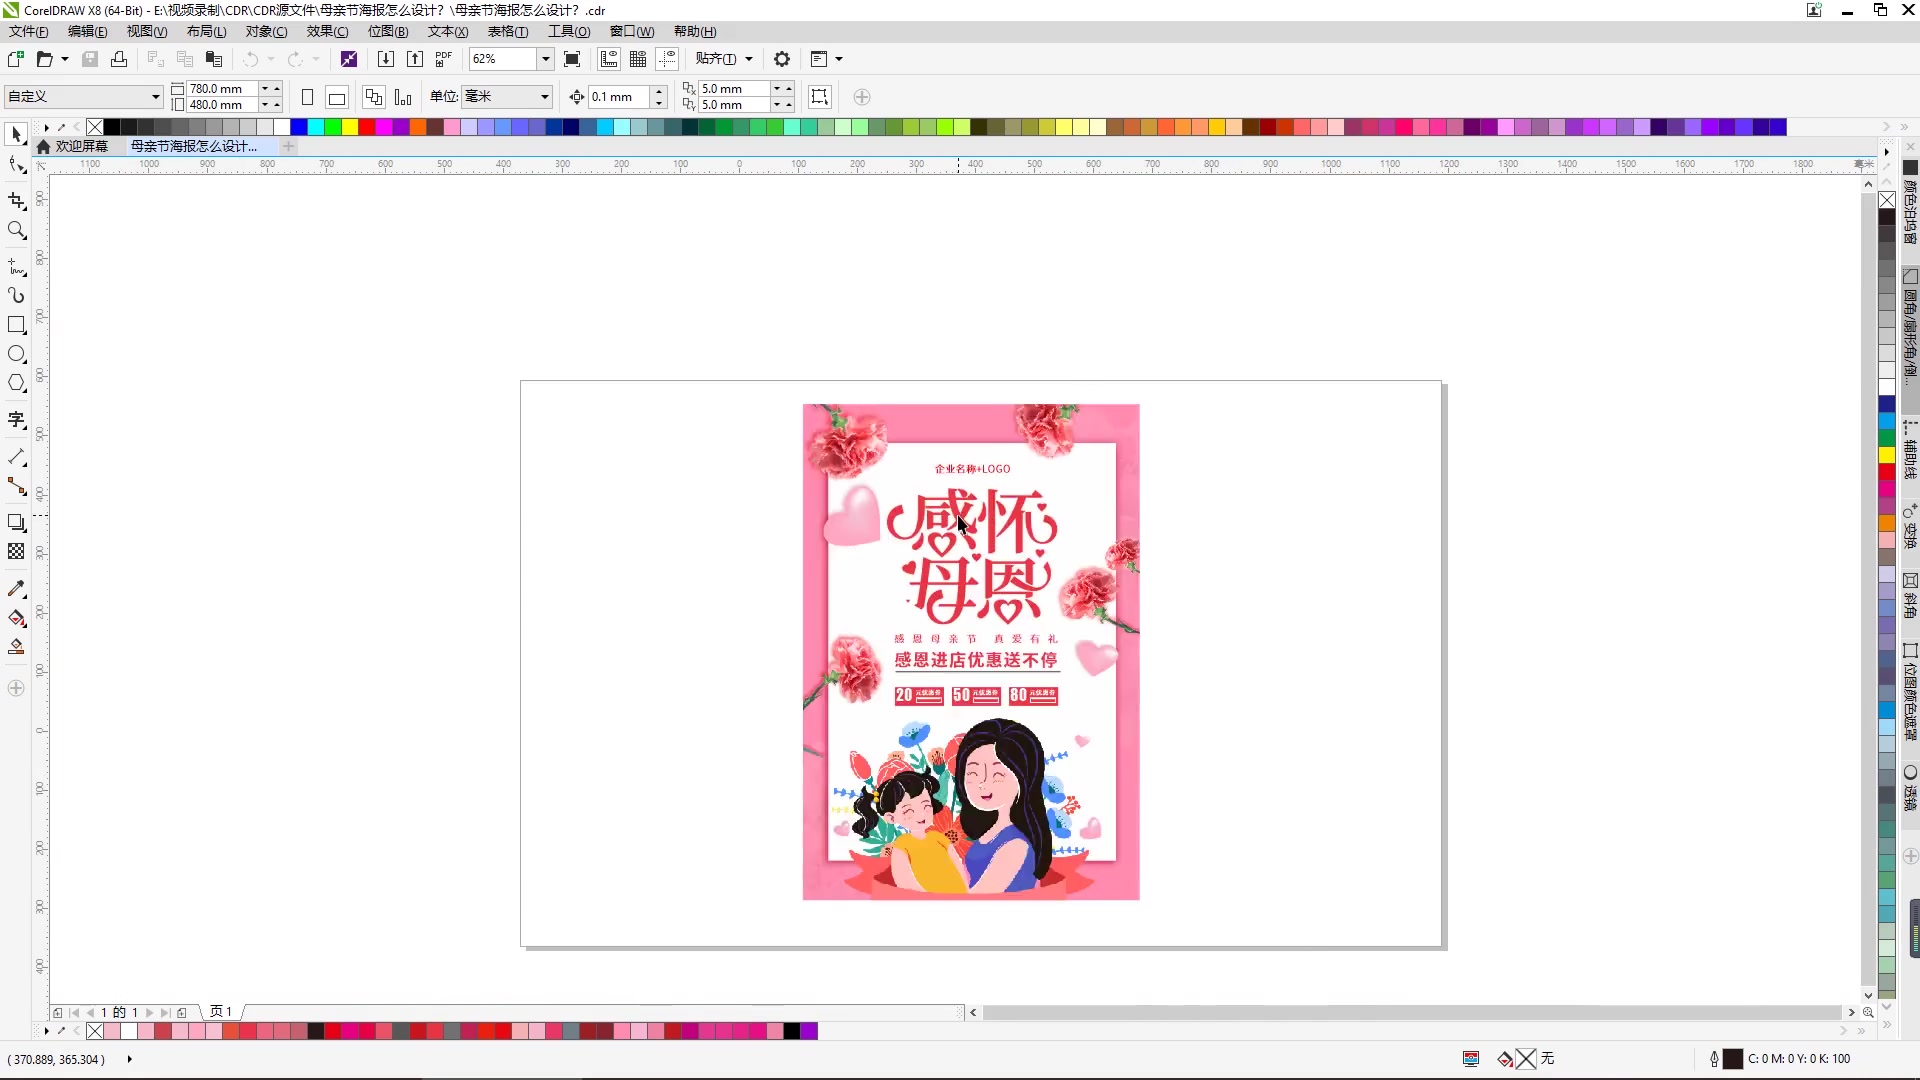Image resolution: width=1920 pixels, height=1080 pixels.
Task: Expand the Open file dropdown arrow
Action: (65, 59)
